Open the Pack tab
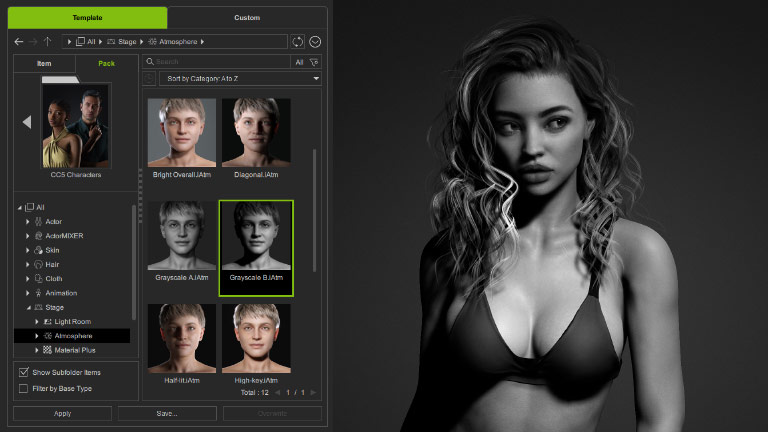The image size is (768, 432). point(106,64)
